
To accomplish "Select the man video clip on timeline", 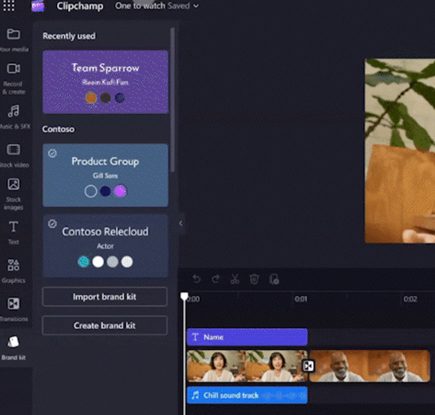I will click(370, 366).
